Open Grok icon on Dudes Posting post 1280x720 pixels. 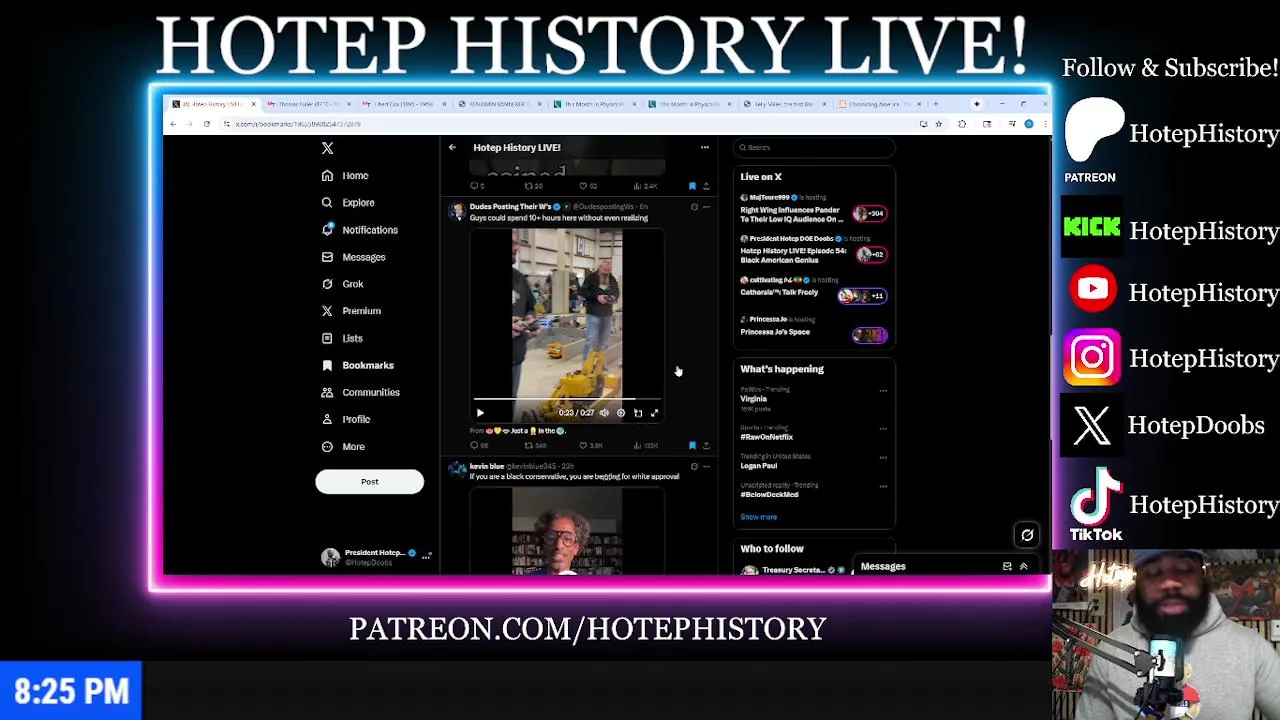click(694, 207)
